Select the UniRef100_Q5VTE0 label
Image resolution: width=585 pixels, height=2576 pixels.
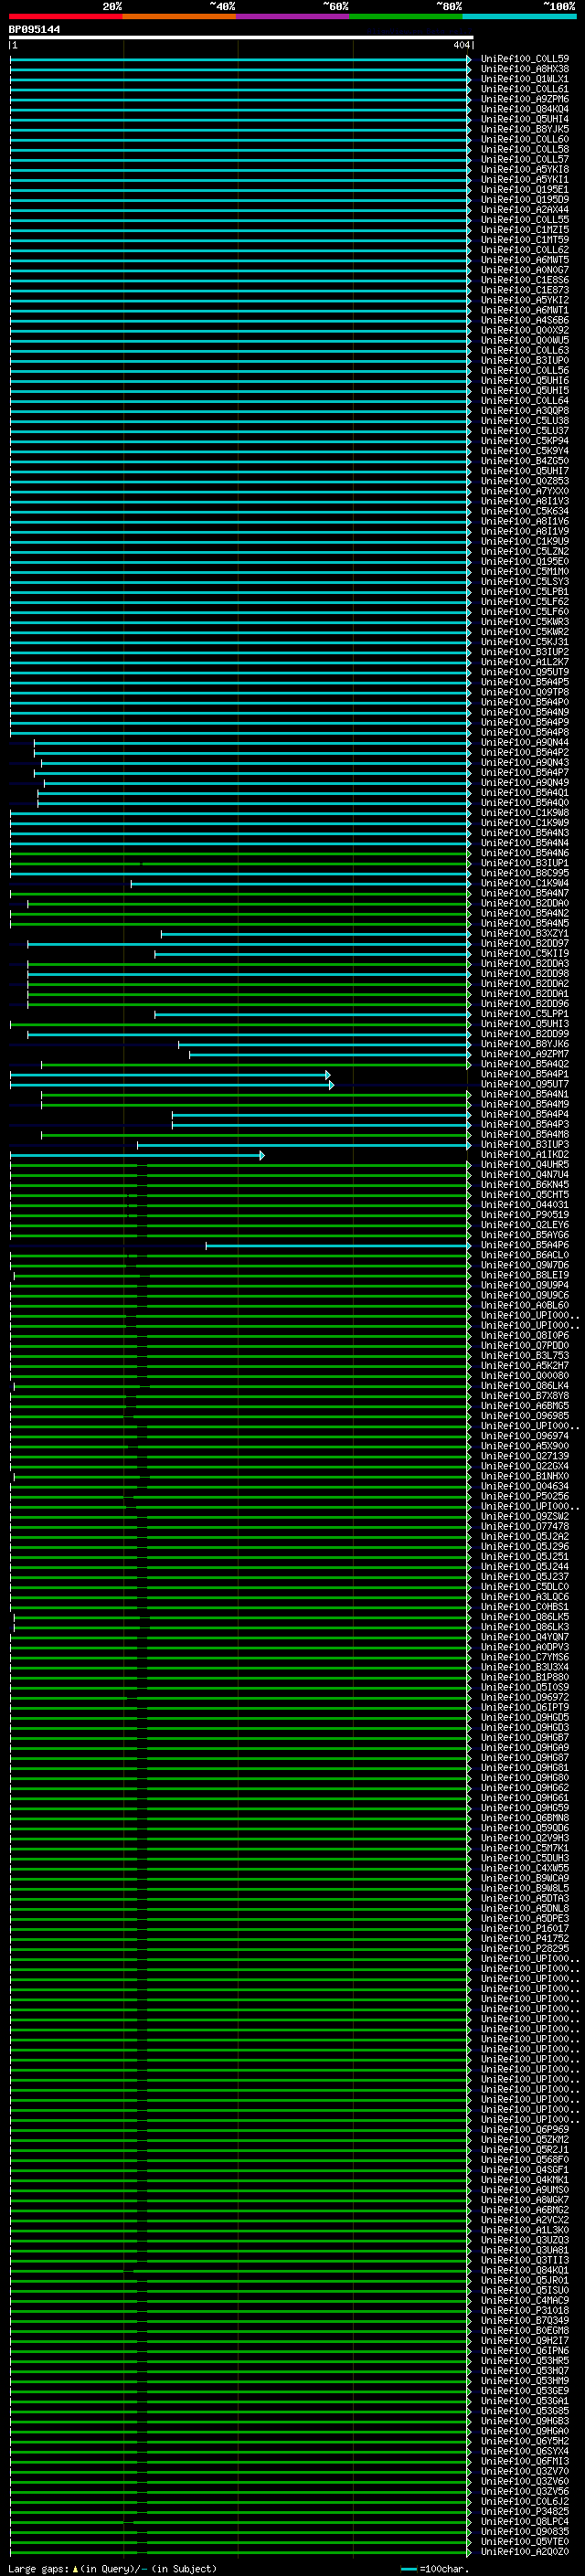[x=525, y=2542]
